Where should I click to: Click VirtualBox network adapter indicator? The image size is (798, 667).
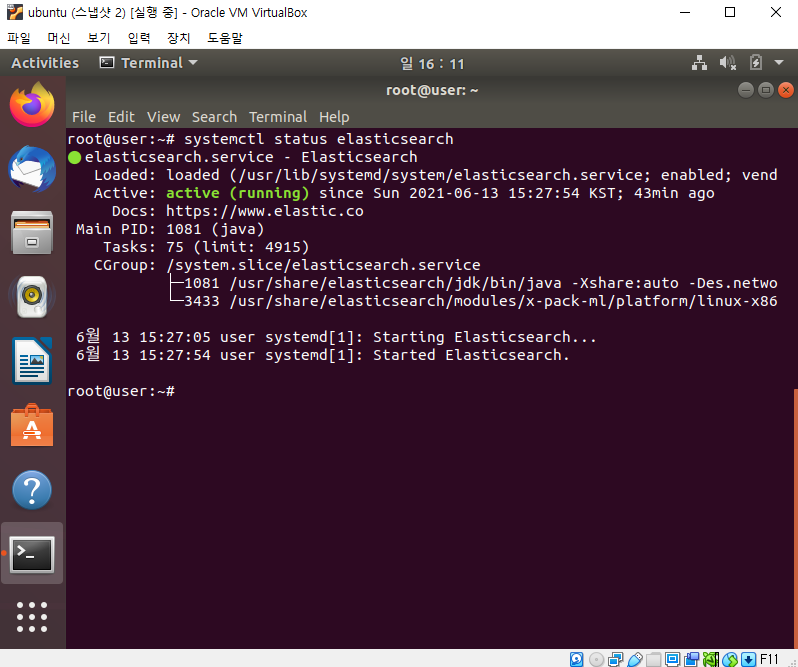pos(615,659)
